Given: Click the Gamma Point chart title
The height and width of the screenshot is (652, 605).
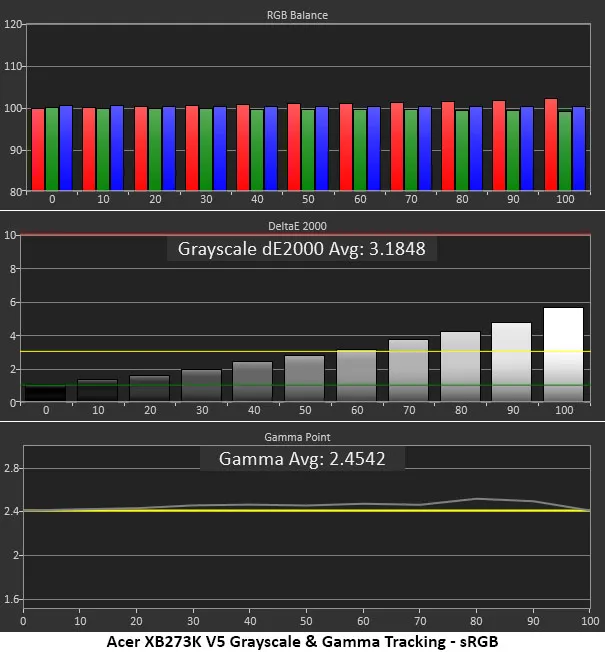Looking at the screenshot, I should tap(303, 436).
